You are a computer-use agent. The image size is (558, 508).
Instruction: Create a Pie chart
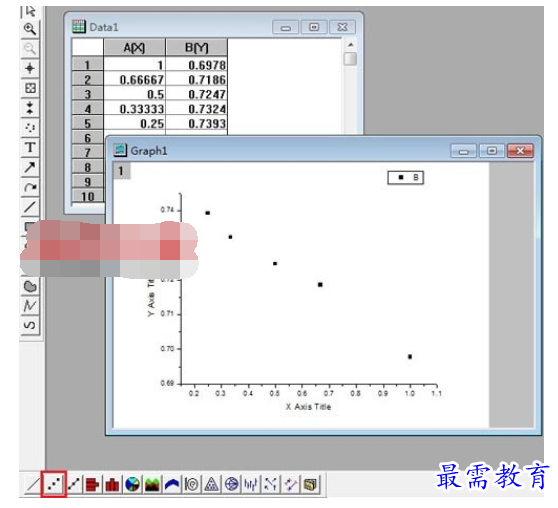(132, 485)
